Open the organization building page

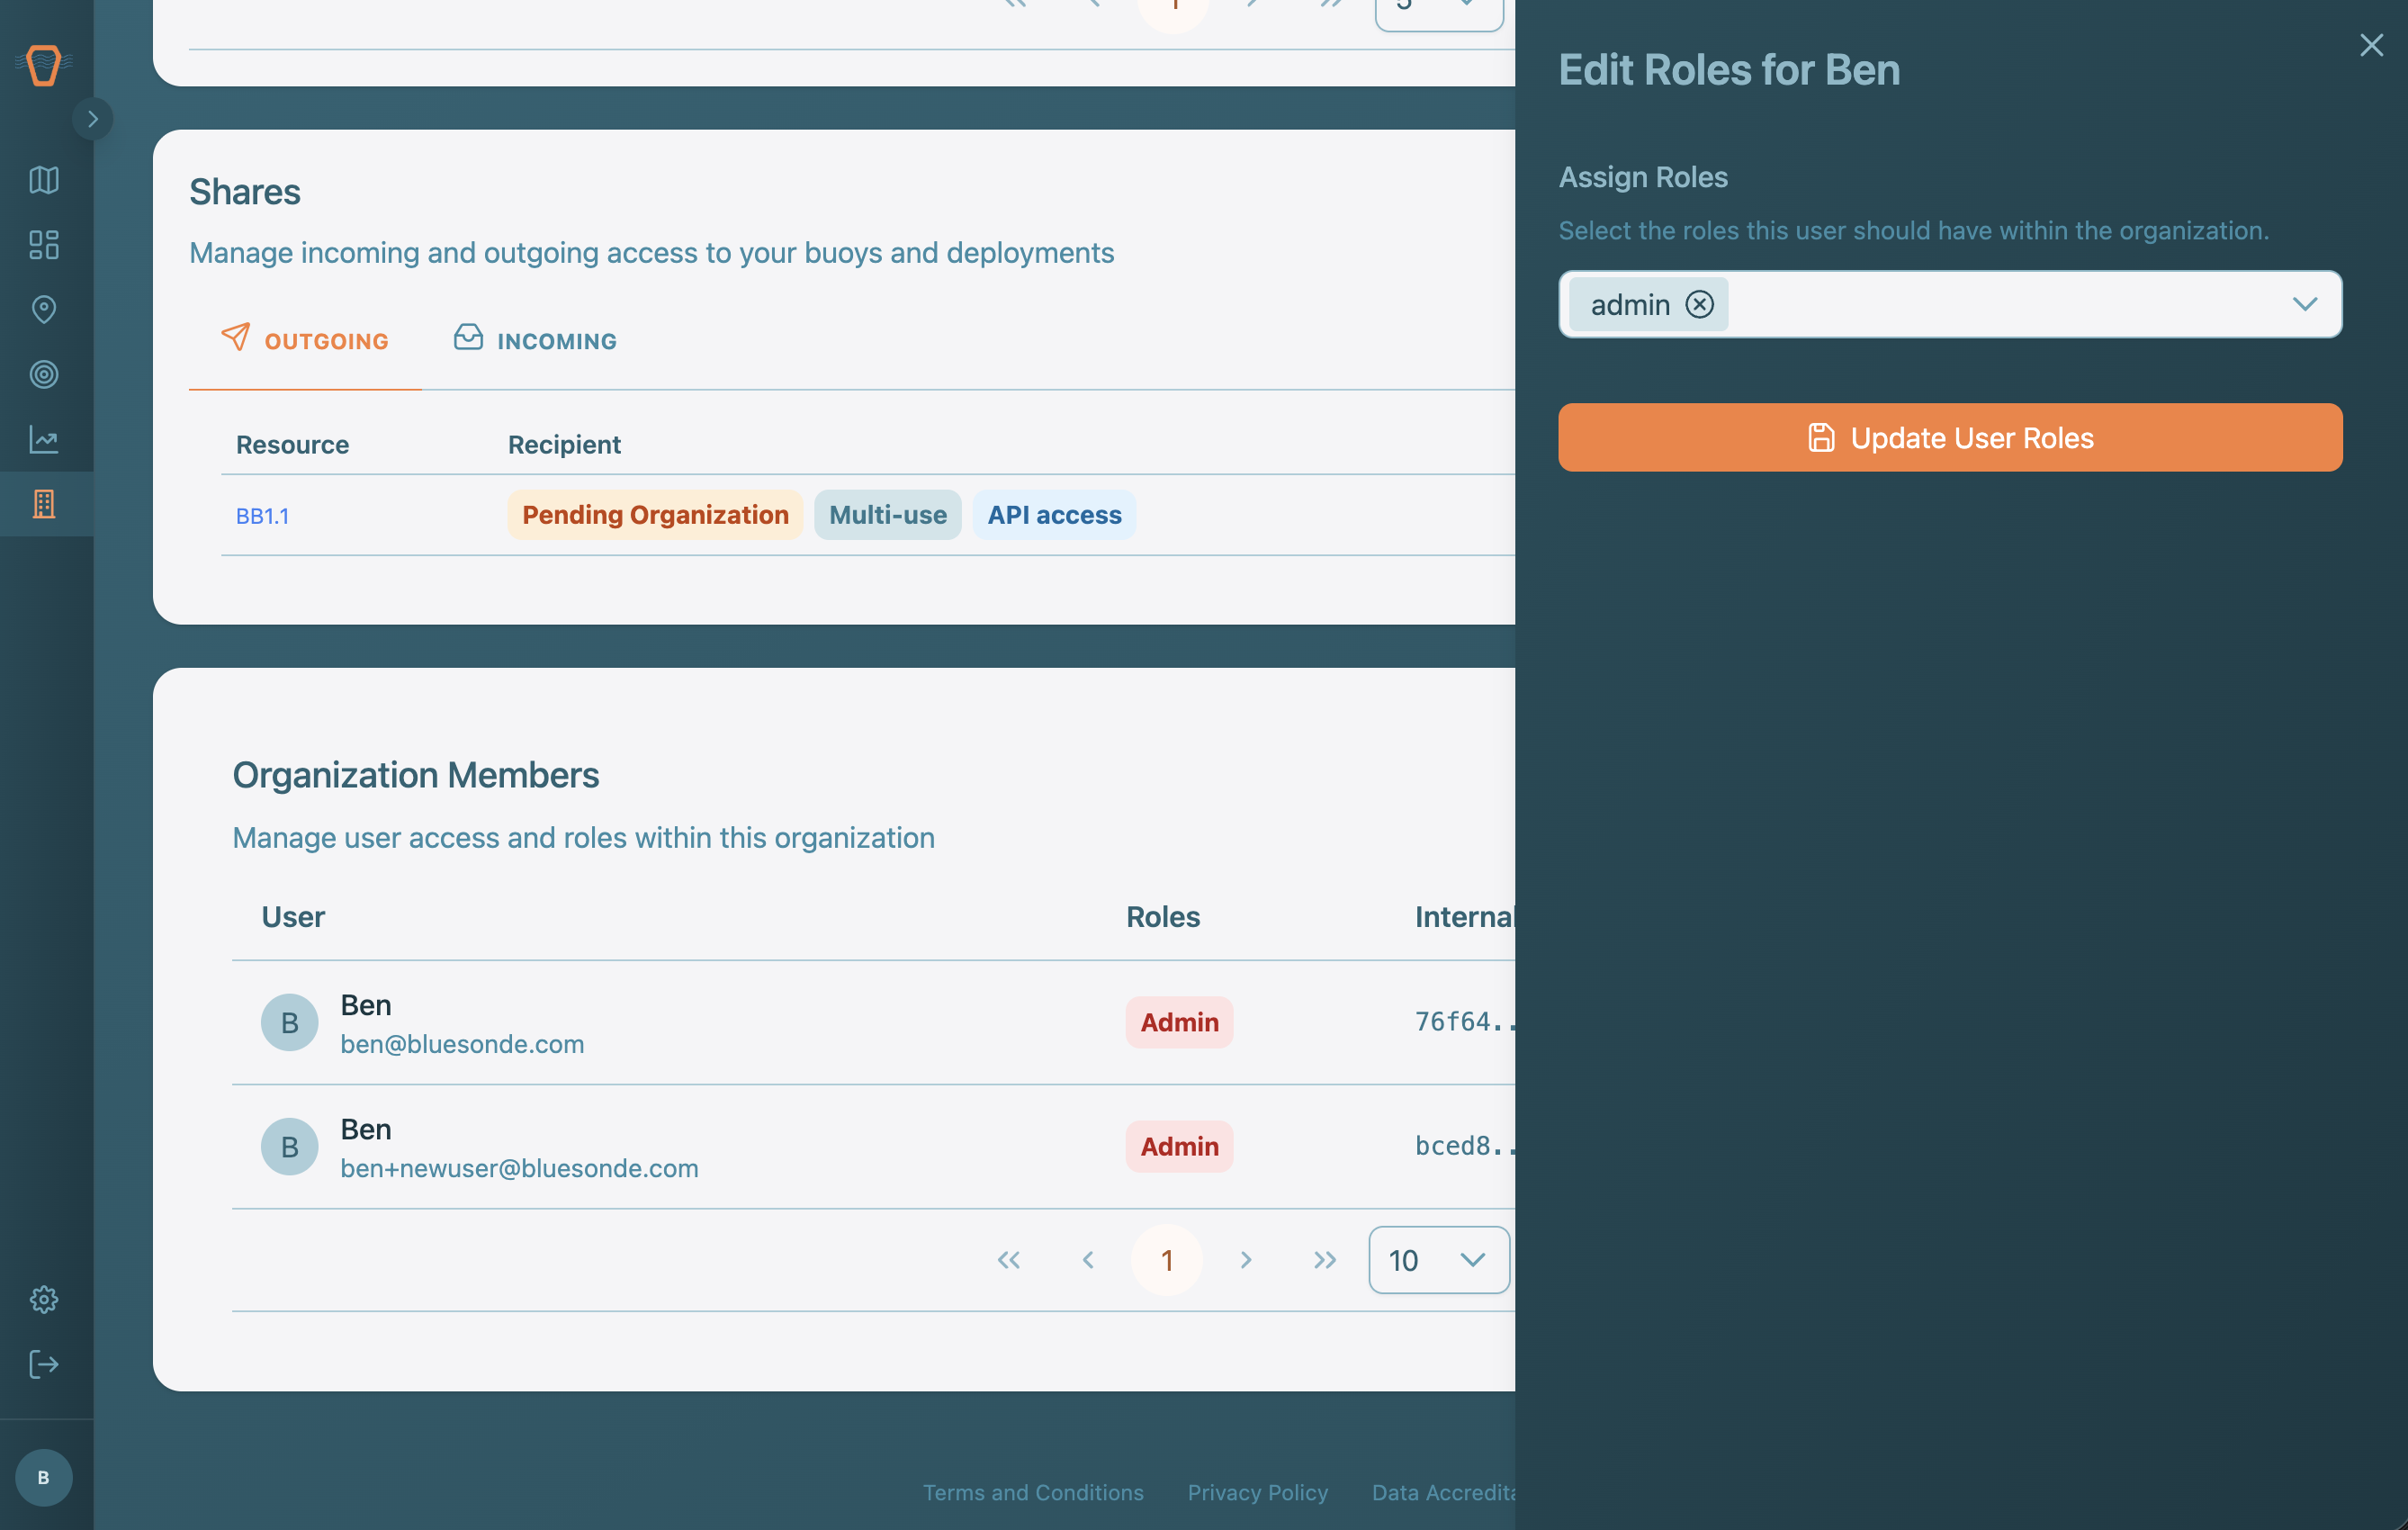(x=44, y=504)
